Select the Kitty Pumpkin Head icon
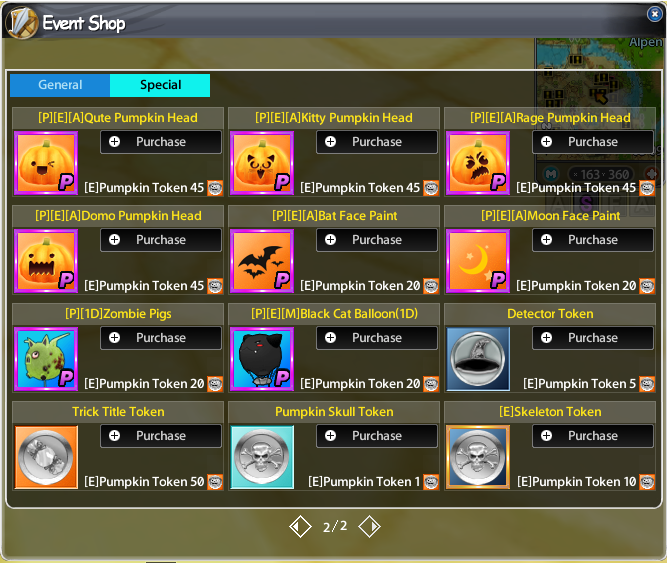Image resolution: width=667 pixels, height=563 pixels. 262,163
